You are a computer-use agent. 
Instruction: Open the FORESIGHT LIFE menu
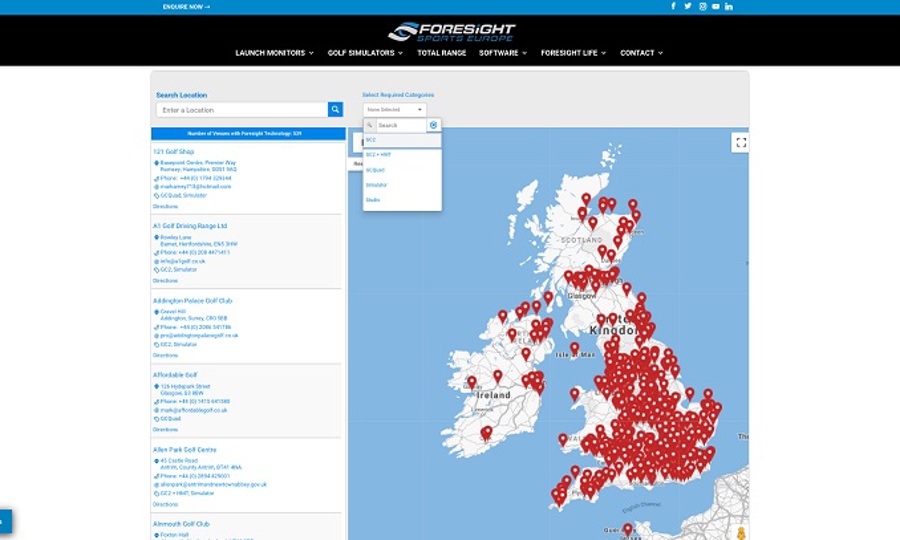(x=573, y=53)
